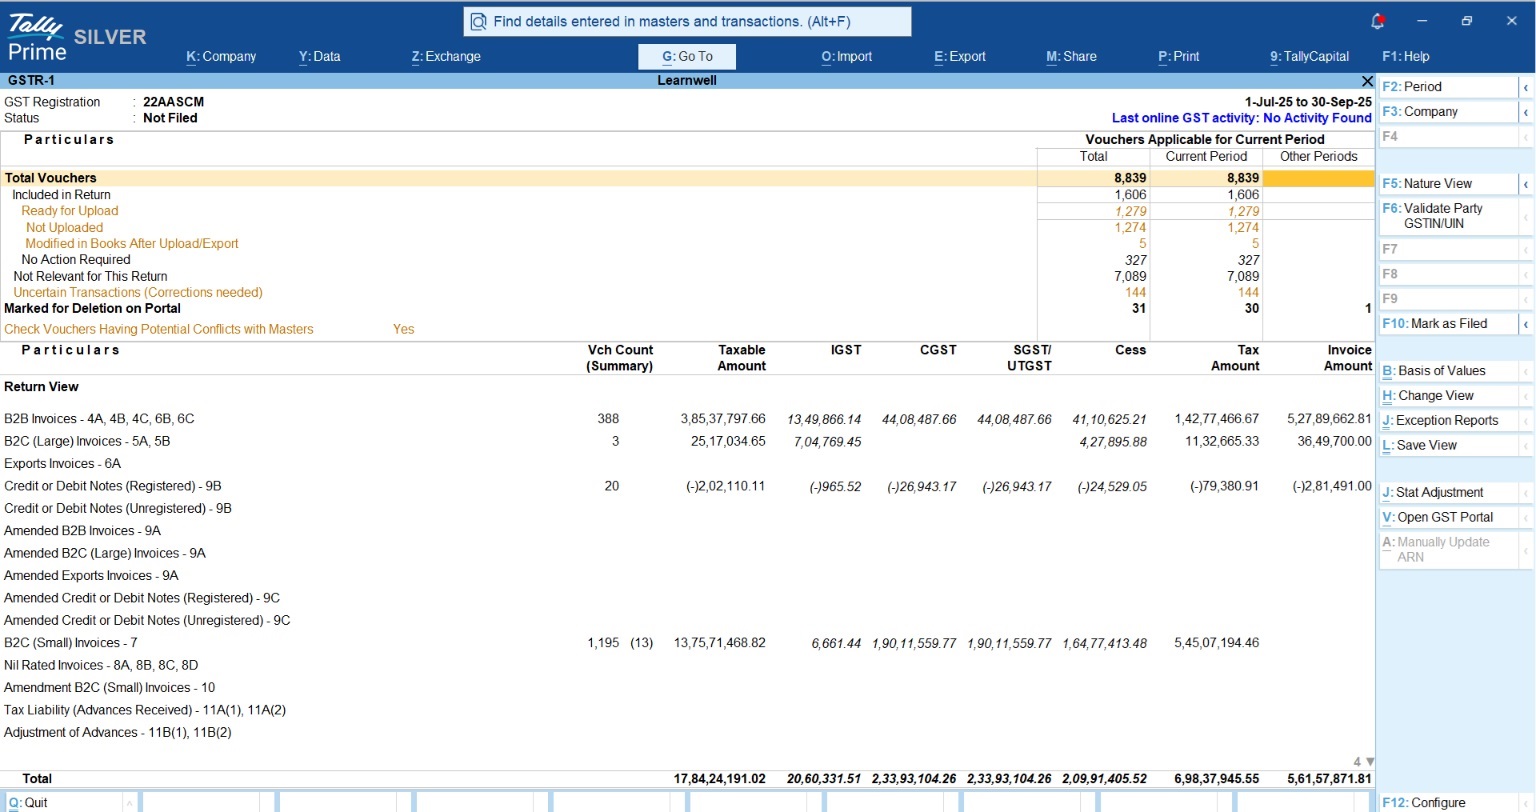Click F12: Configure button
This screenshot has height=812, width=1536.
pyautogui.click(x=1449, y=802)
